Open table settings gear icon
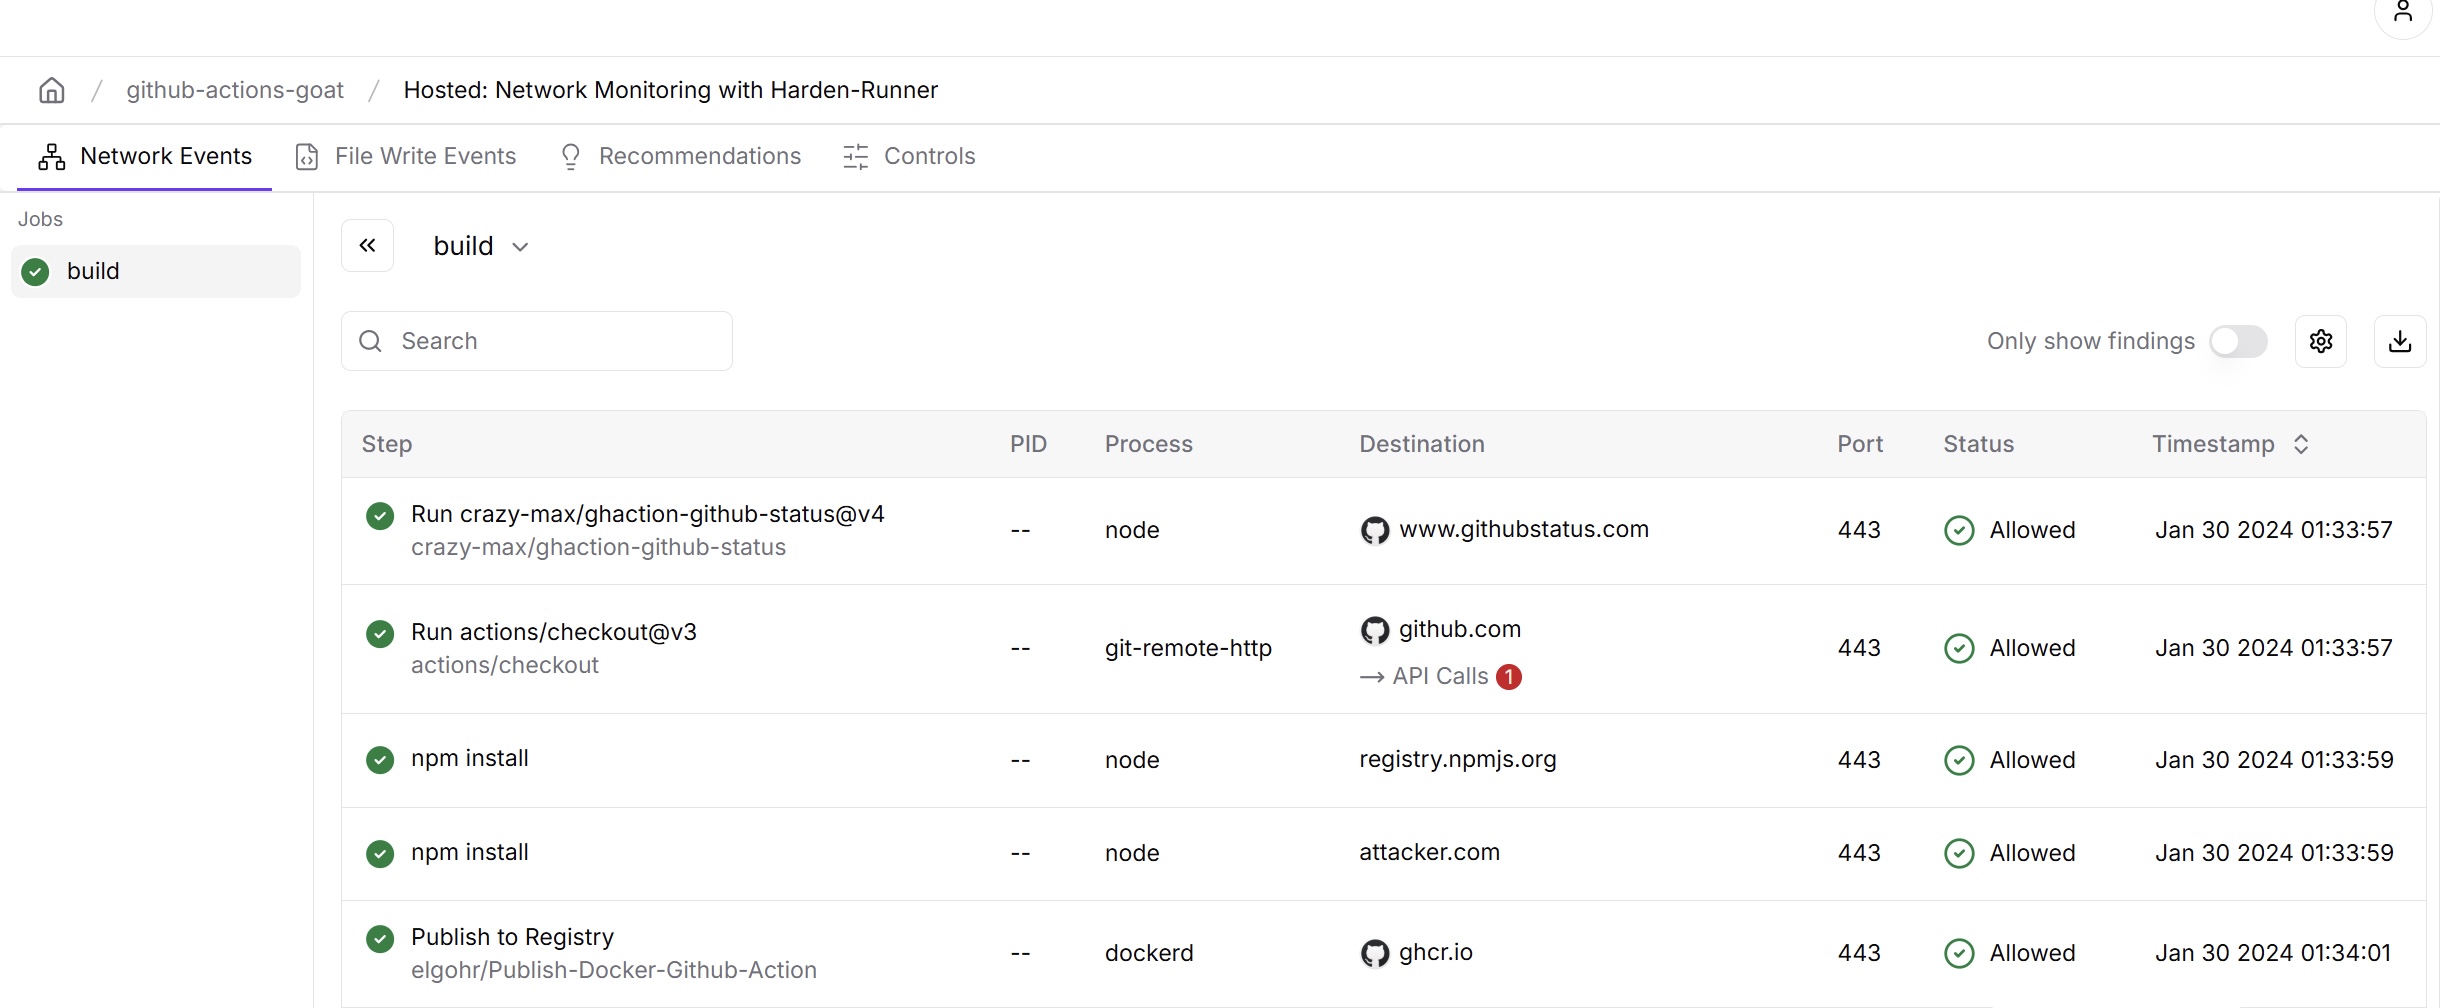 coord(2320,342)
